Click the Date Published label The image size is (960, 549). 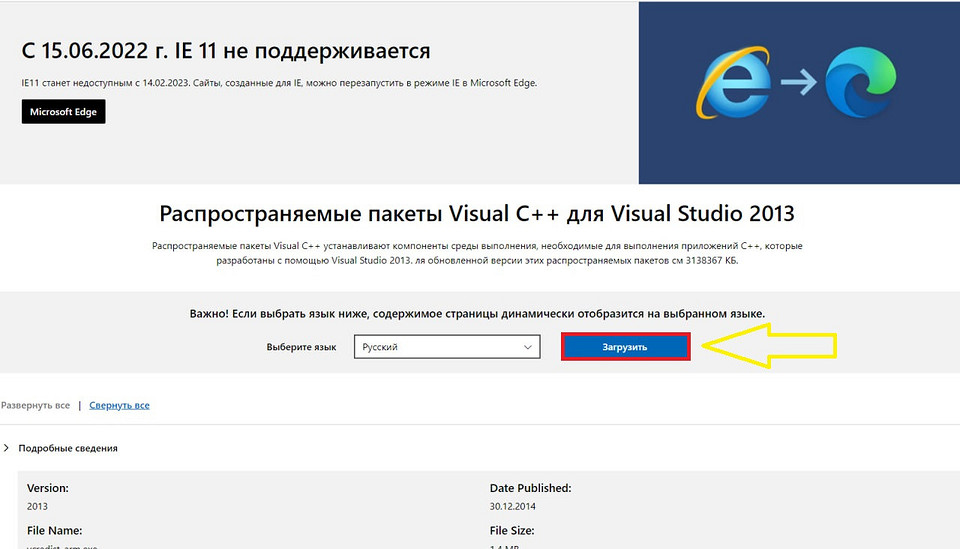(530, 488)
